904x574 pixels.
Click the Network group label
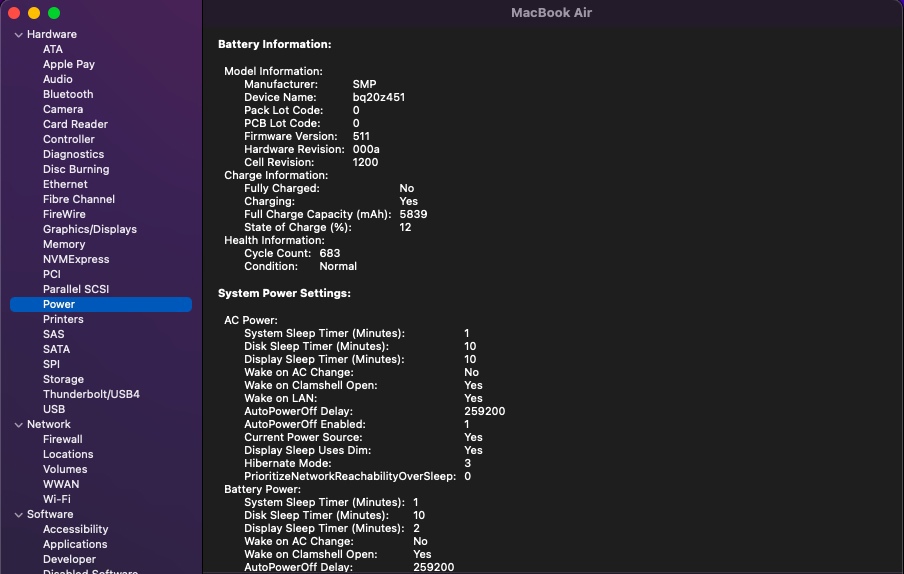[48, 424]
